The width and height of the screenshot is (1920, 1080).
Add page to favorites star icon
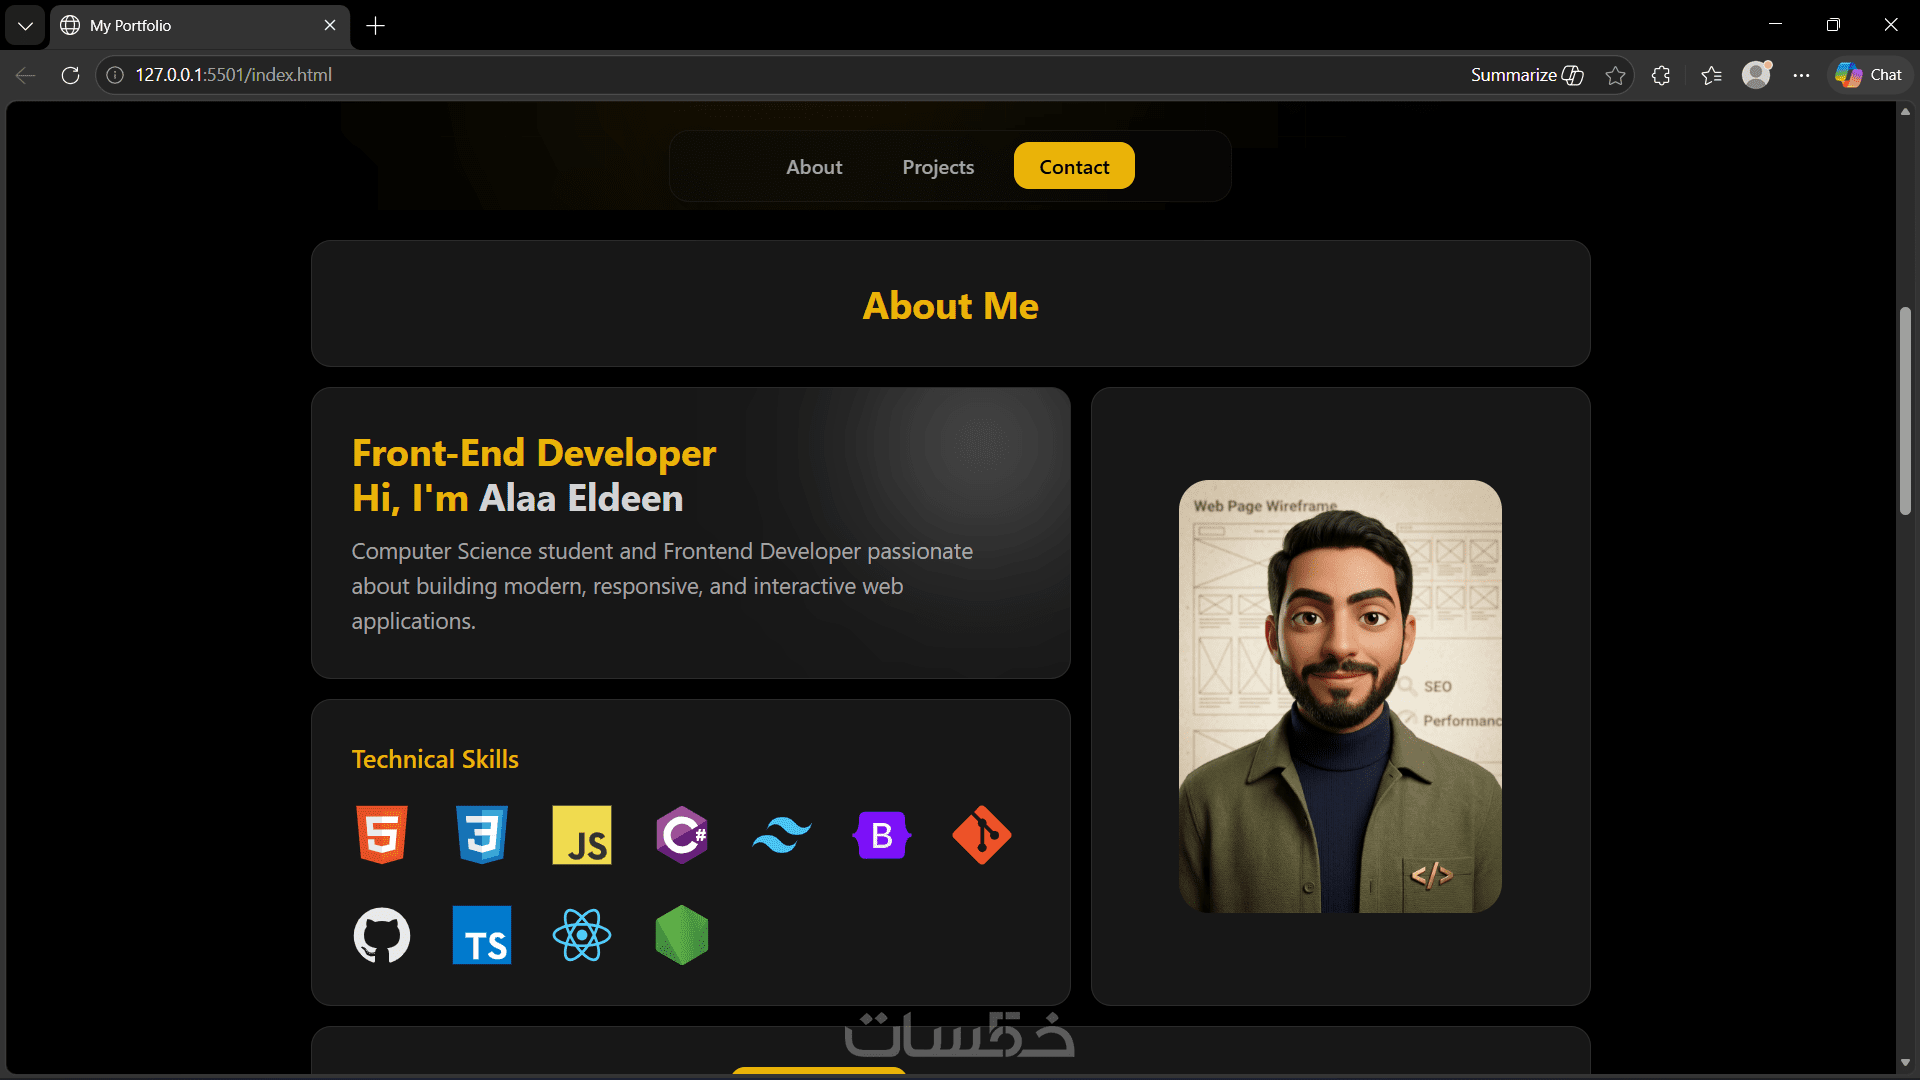(x=1615, y=75)
